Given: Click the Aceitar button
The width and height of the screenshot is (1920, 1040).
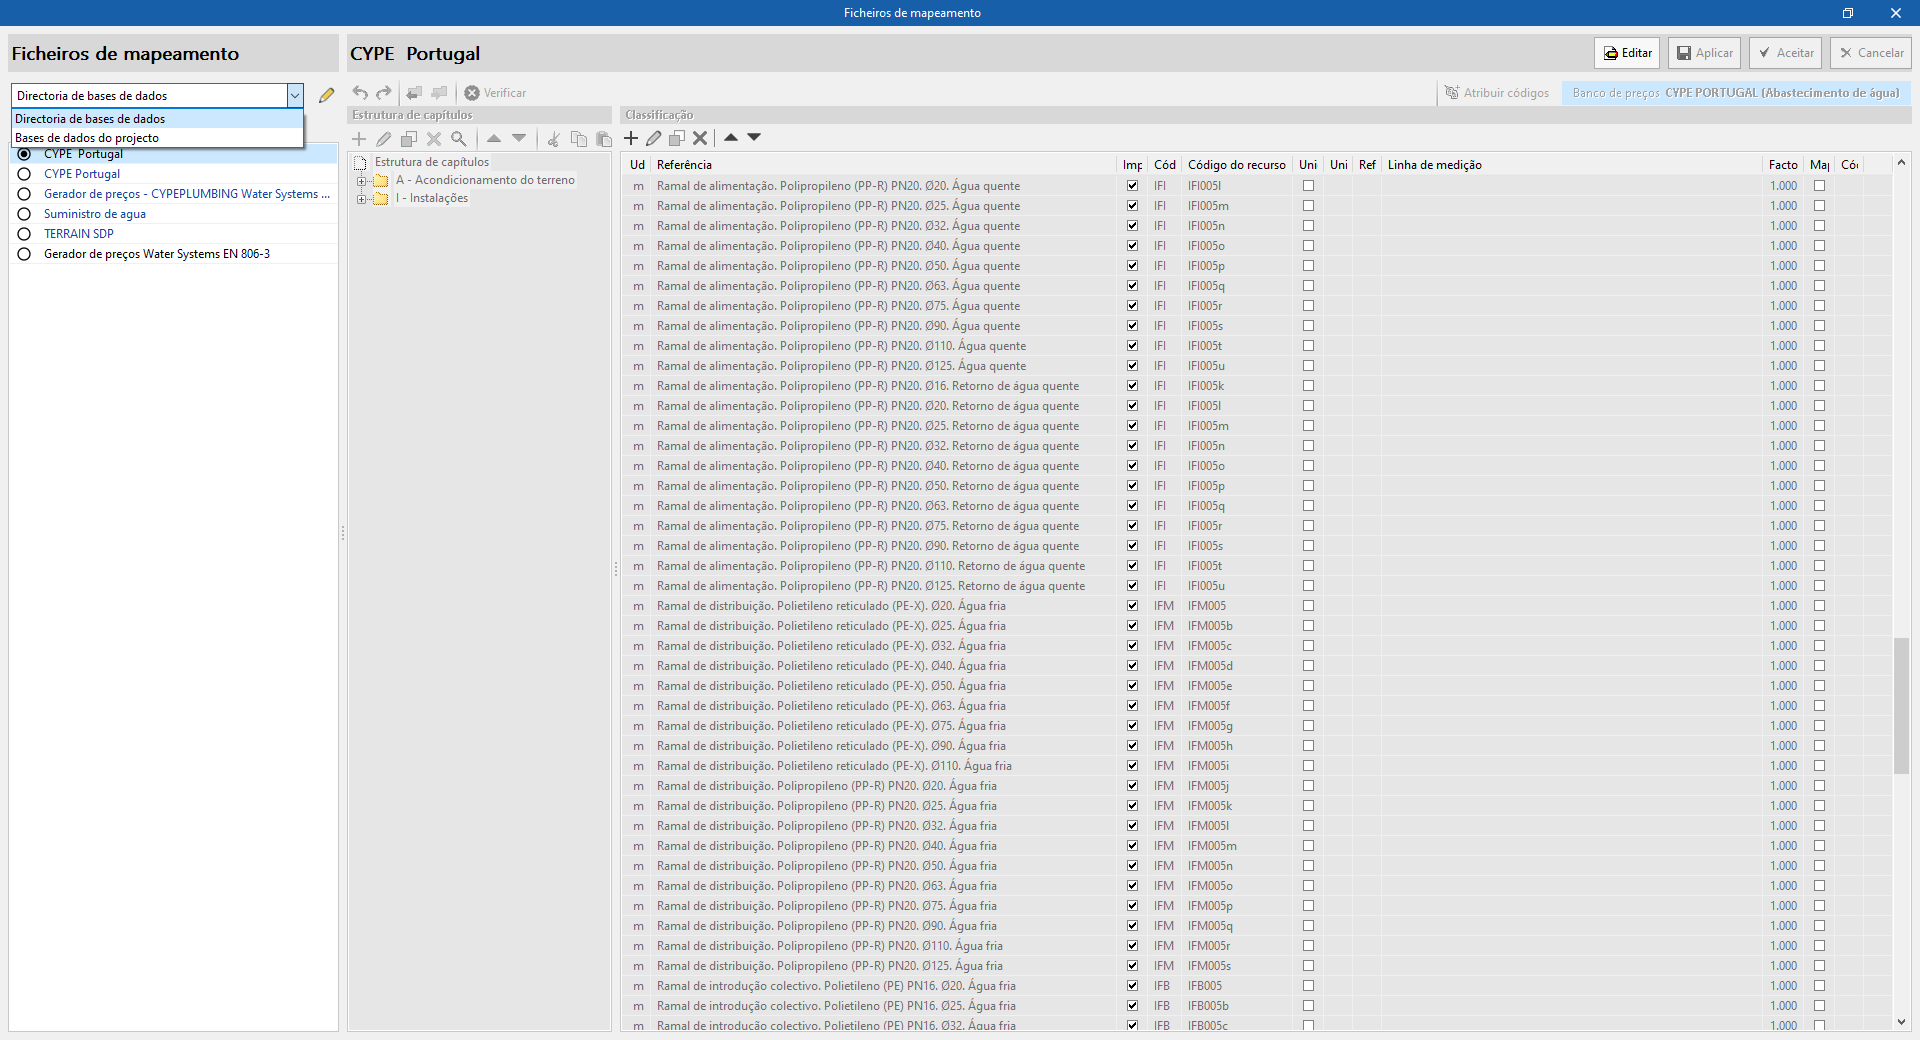Looking at the screenshot, I should (x=1785, y=53).
